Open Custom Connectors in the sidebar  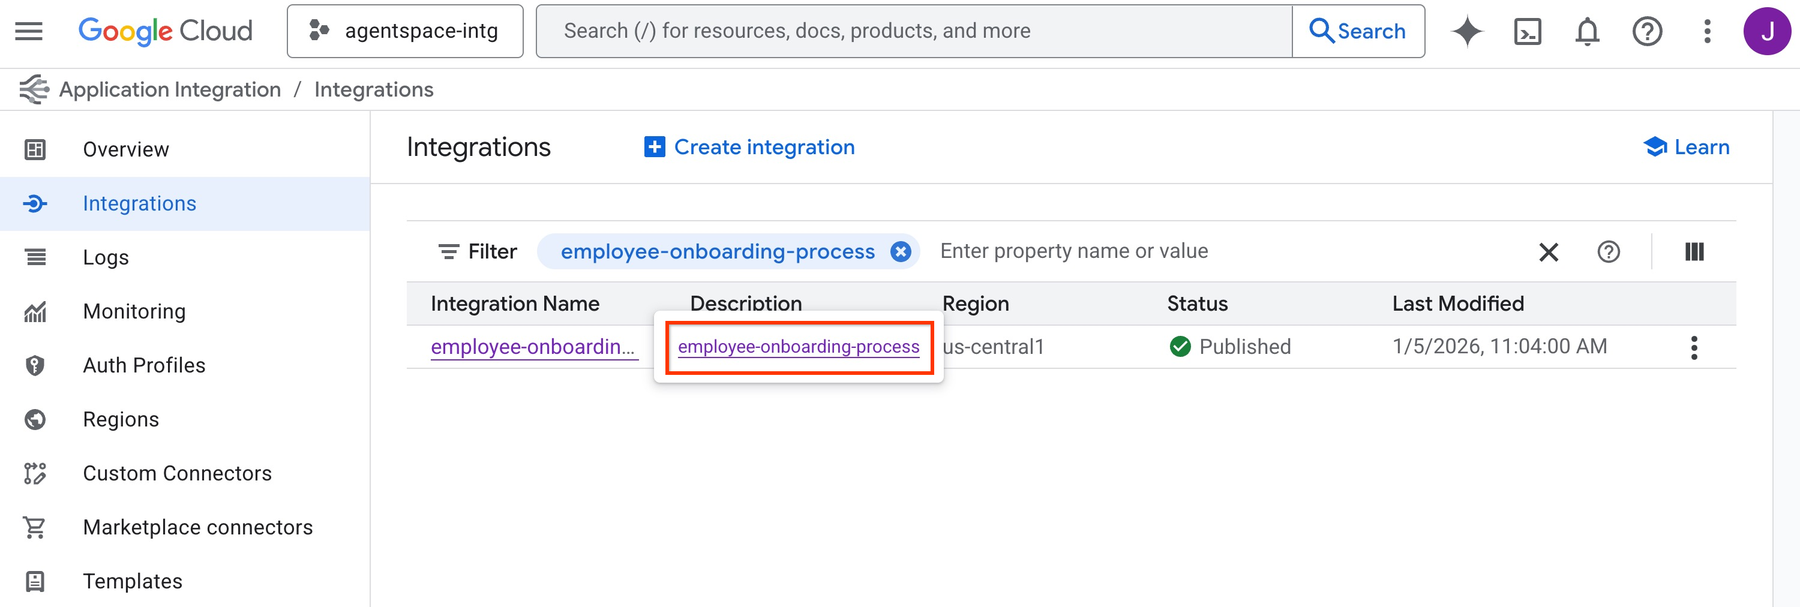tap(185, 473)
